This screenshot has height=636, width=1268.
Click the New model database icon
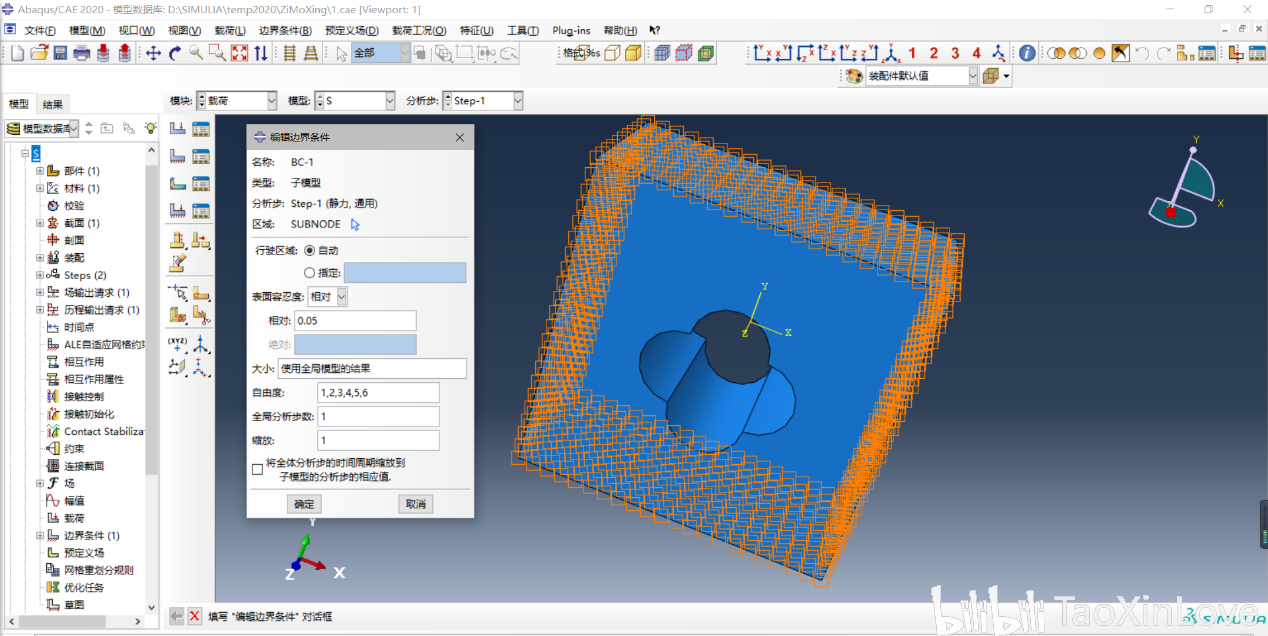click(x=17, y=53)
